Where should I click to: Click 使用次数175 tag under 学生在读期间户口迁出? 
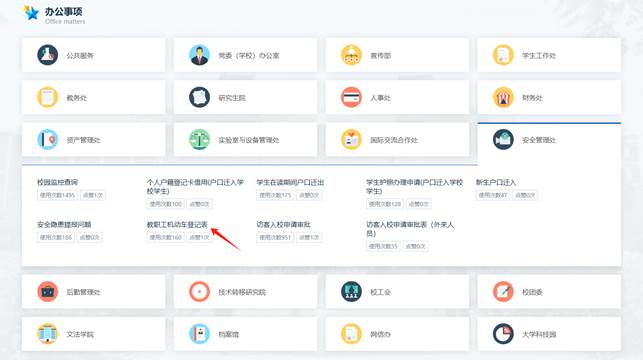275,195
